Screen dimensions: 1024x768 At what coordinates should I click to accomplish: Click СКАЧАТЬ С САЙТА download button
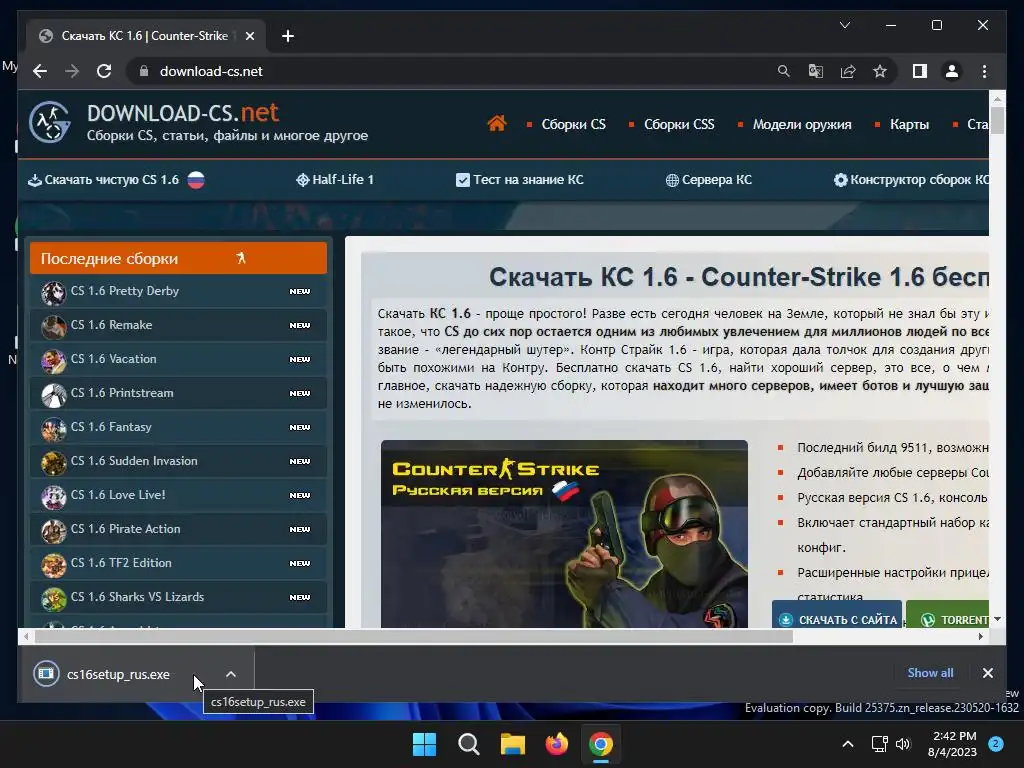(x=837, y=615)
